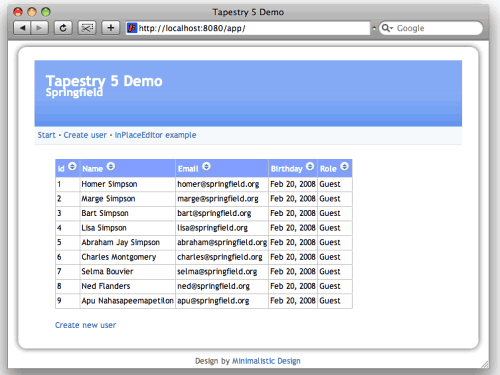
Task: Click the Create new user link
Action: point(85,325)
